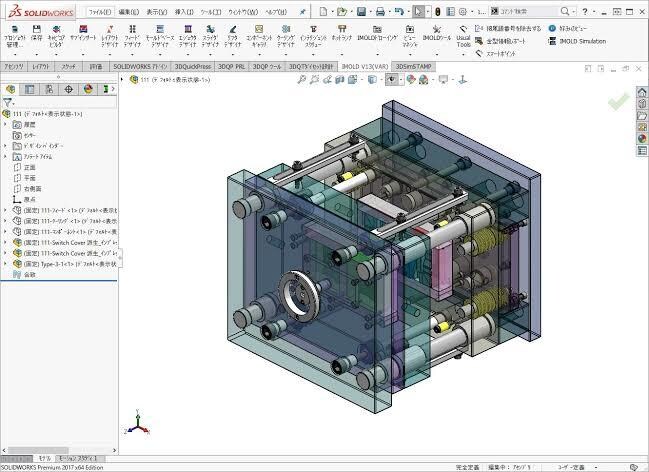Click the Print icon in quick toolbar
649x472 pixels.
pos(380,12)
